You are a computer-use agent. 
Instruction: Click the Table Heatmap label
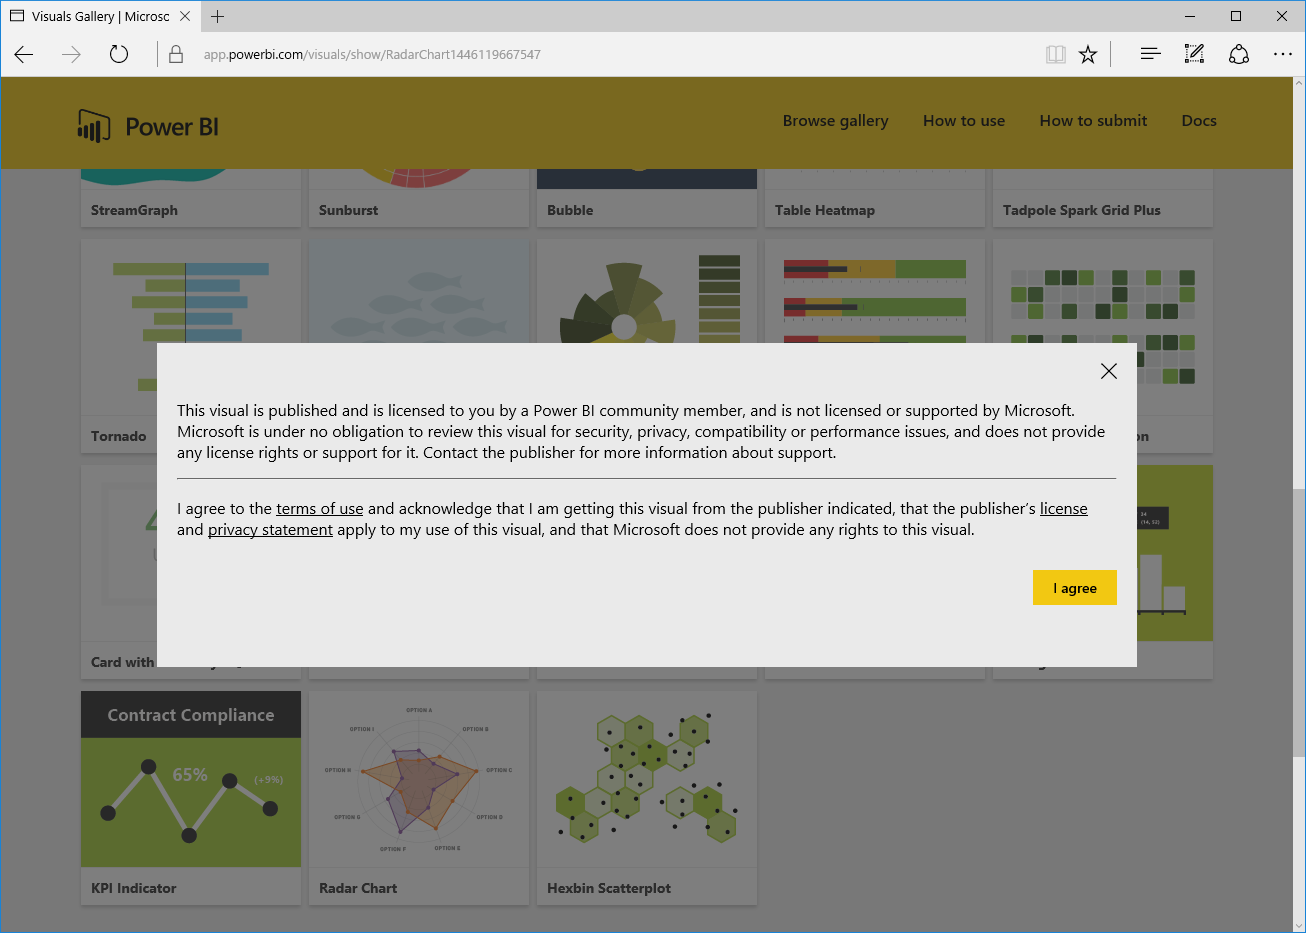pos(824,210)
